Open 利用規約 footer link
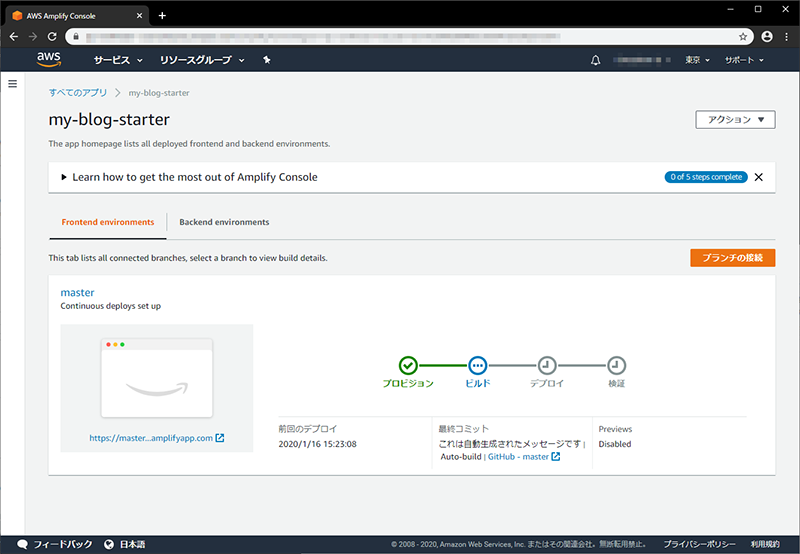 [x=765, y=544]
